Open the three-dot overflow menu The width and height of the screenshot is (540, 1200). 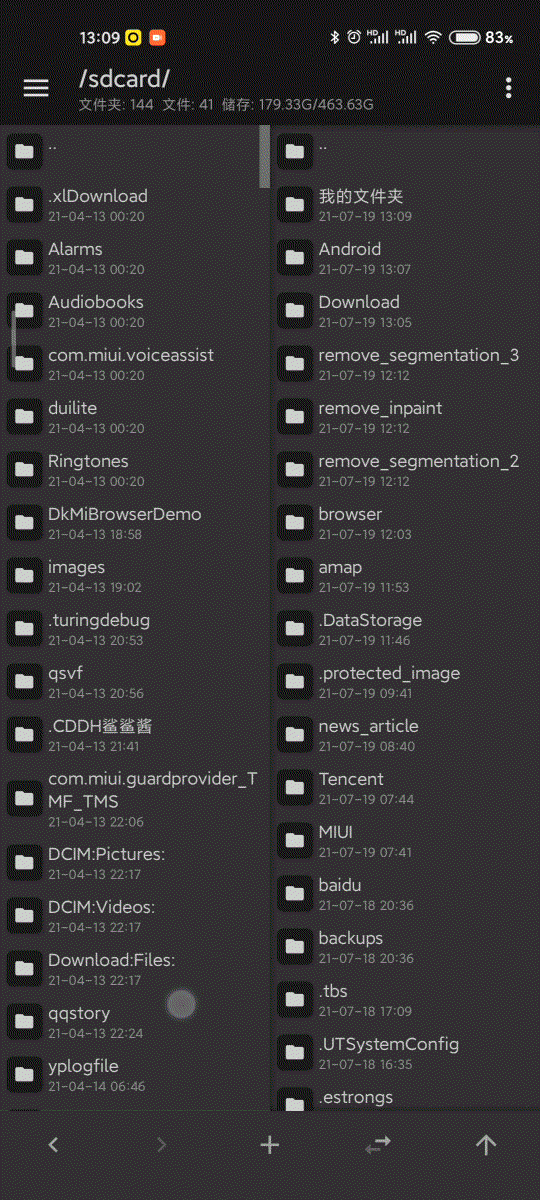(509, 88)
